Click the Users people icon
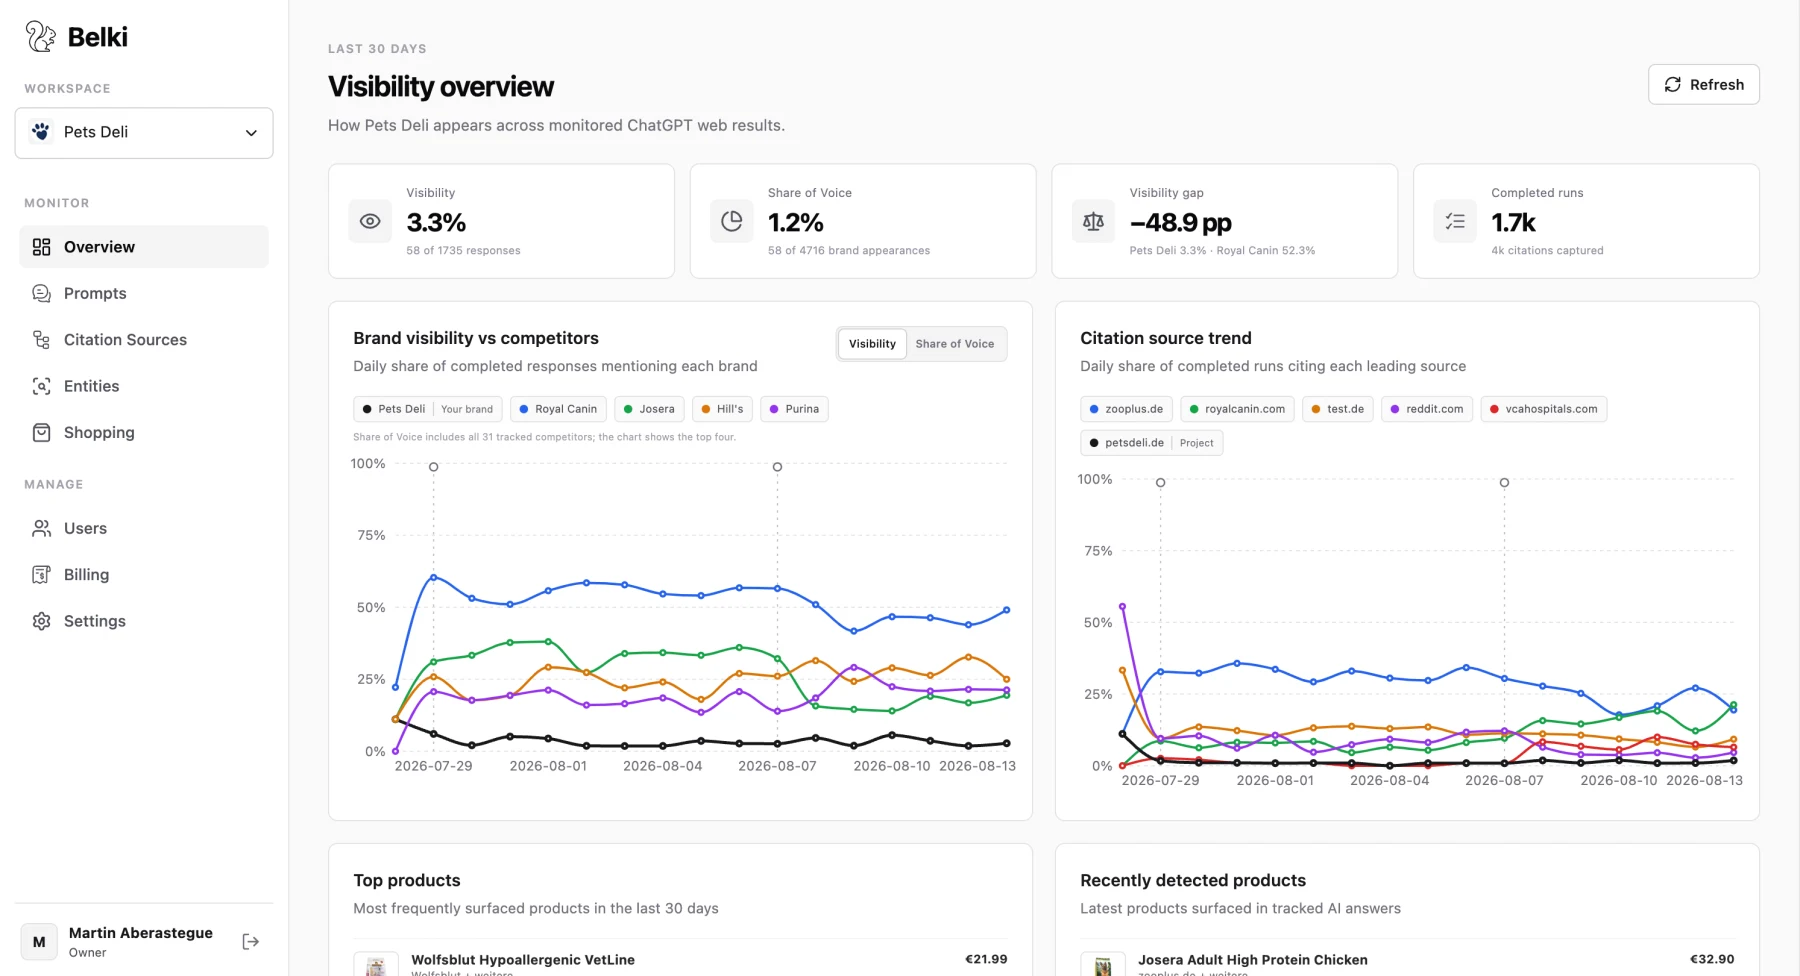Screen dimensions: 1800x976 click(41, 528)
